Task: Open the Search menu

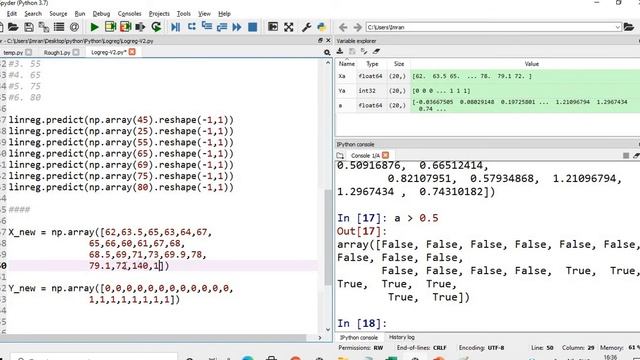Action: coord(33,13)
